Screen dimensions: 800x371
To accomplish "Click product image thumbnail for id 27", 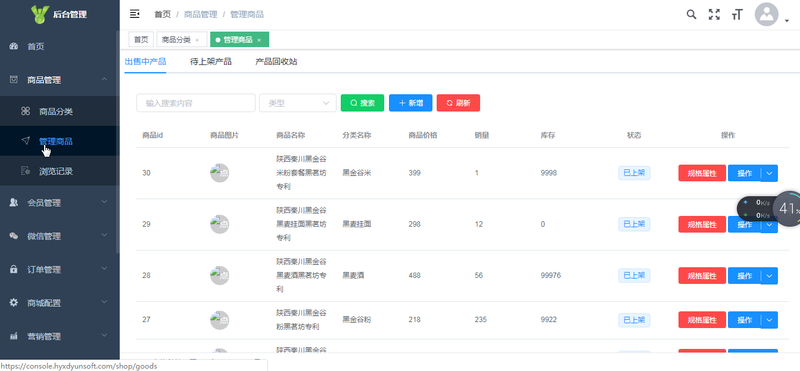I will click(x=219, y=319).
